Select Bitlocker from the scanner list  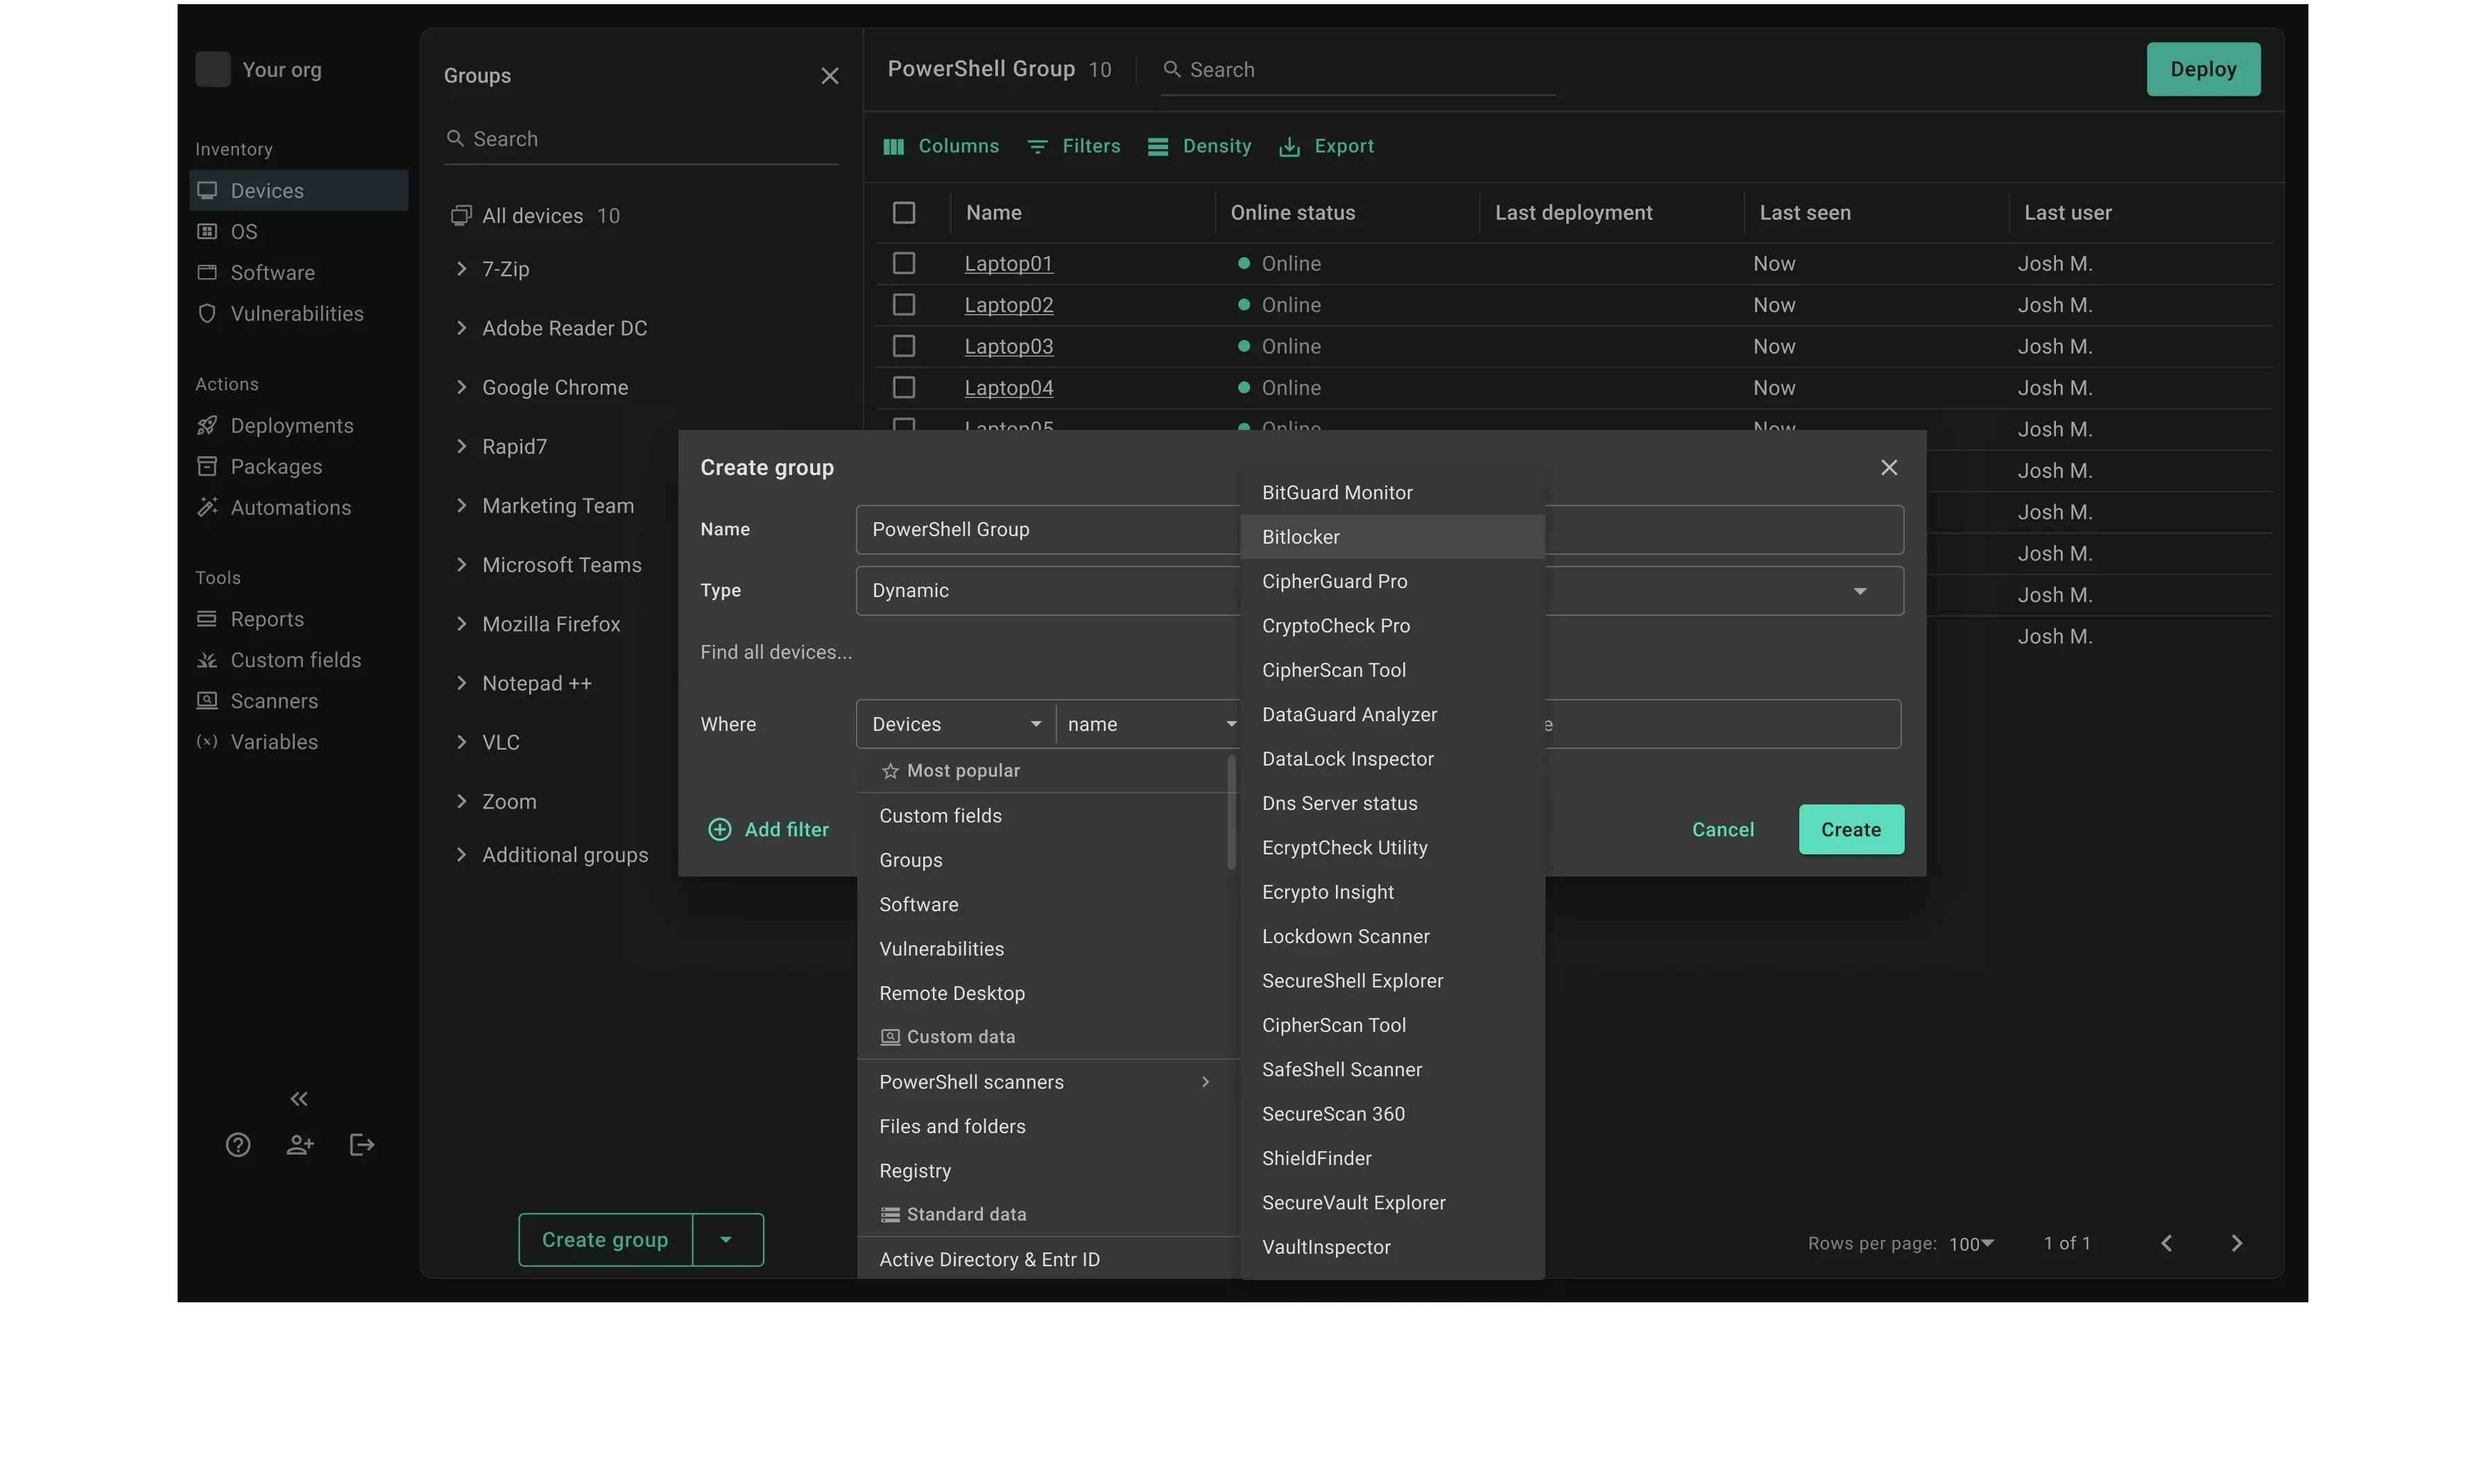1301,537
